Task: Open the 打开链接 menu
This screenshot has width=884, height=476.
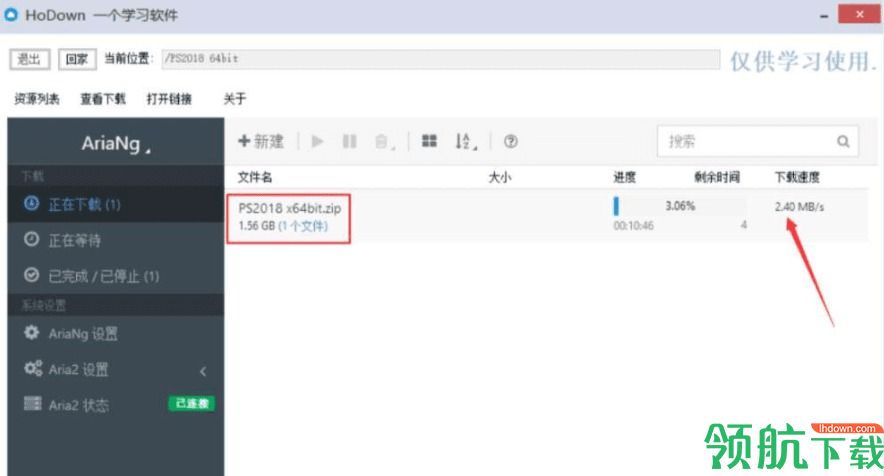Action: (169, 99)
